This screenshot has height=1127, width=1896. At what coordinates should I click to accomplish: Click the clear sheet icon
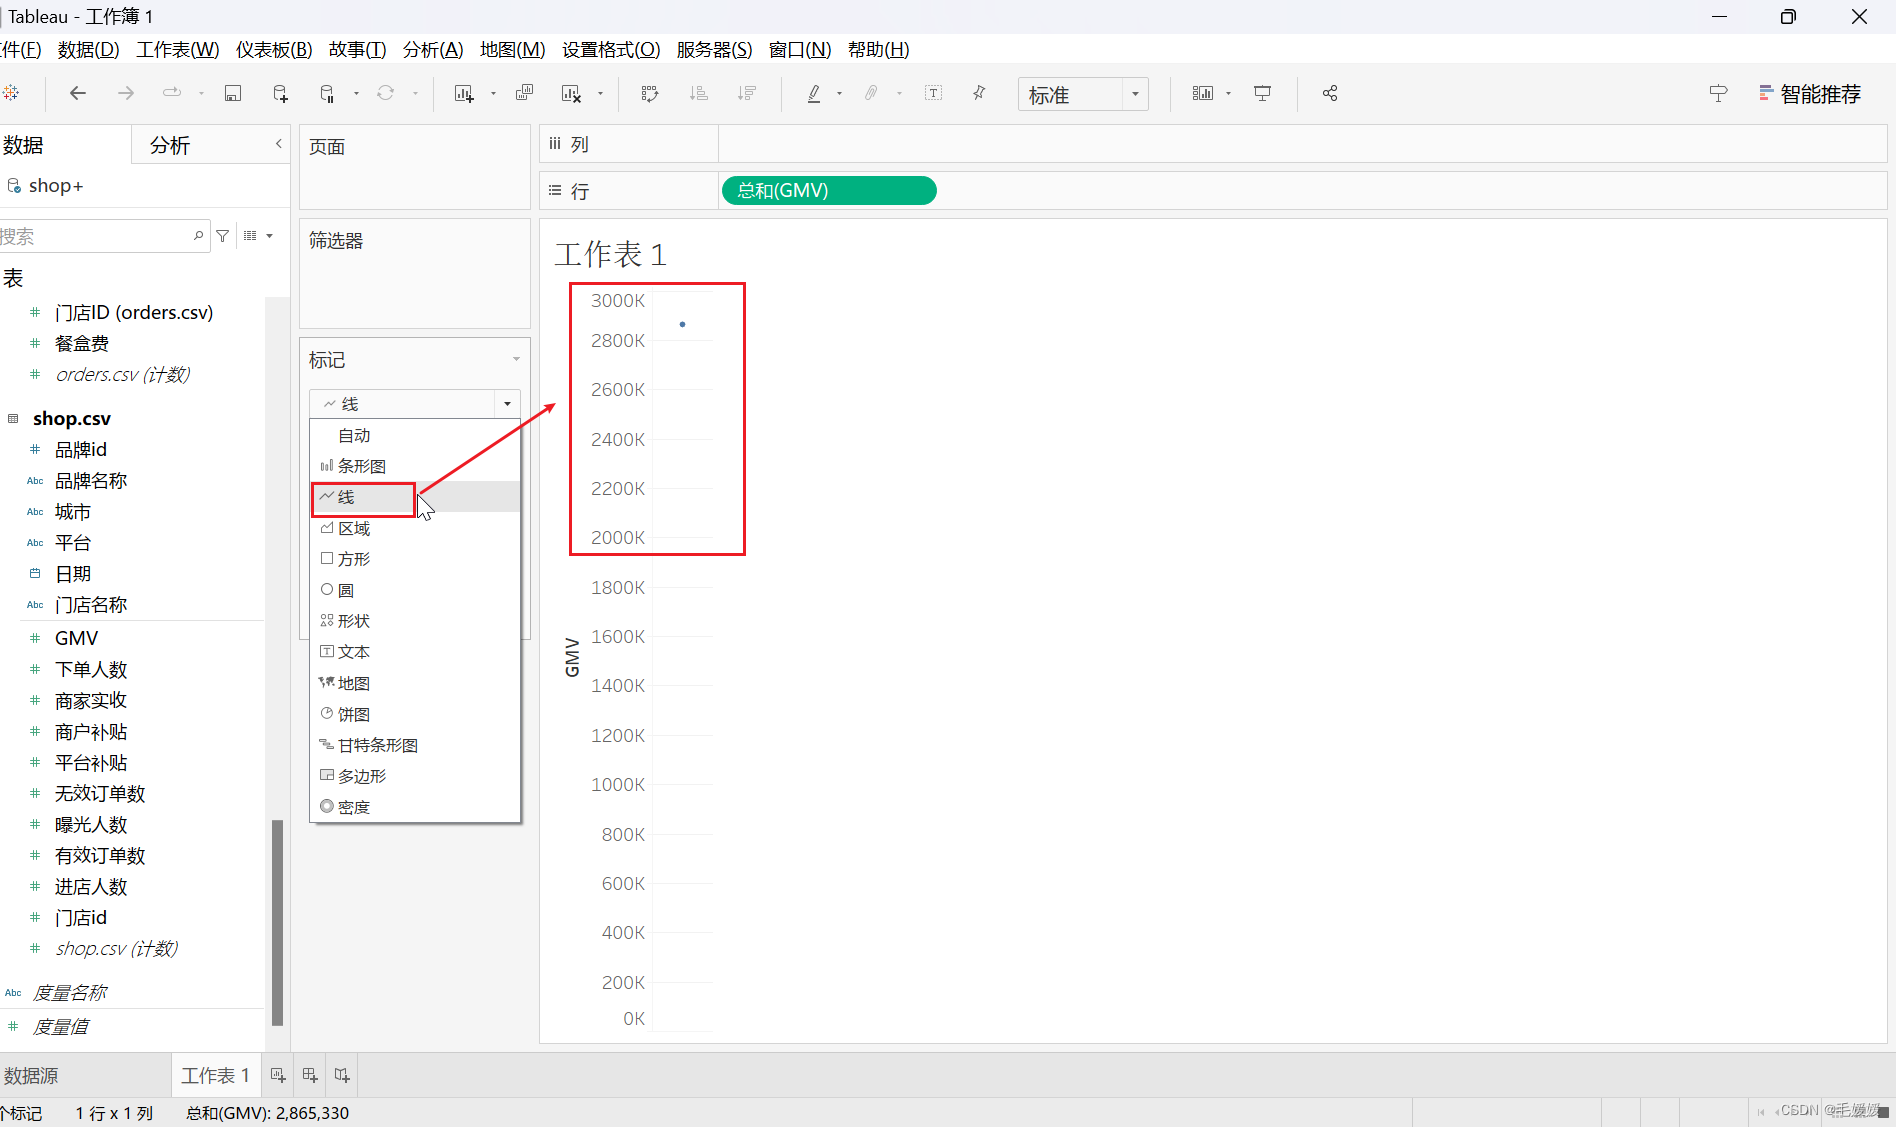pyautogui.click(x=571, y=93)
